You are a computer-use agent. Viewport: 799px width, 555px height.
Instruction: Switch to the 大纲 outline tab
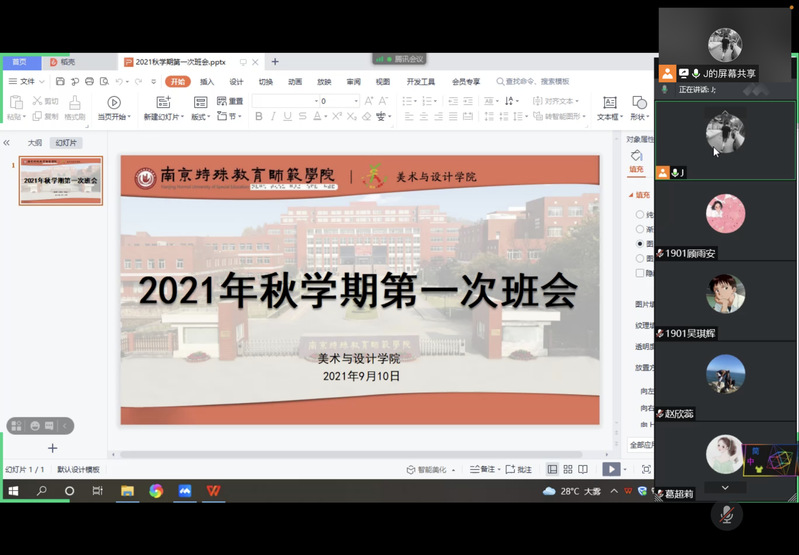35,143
